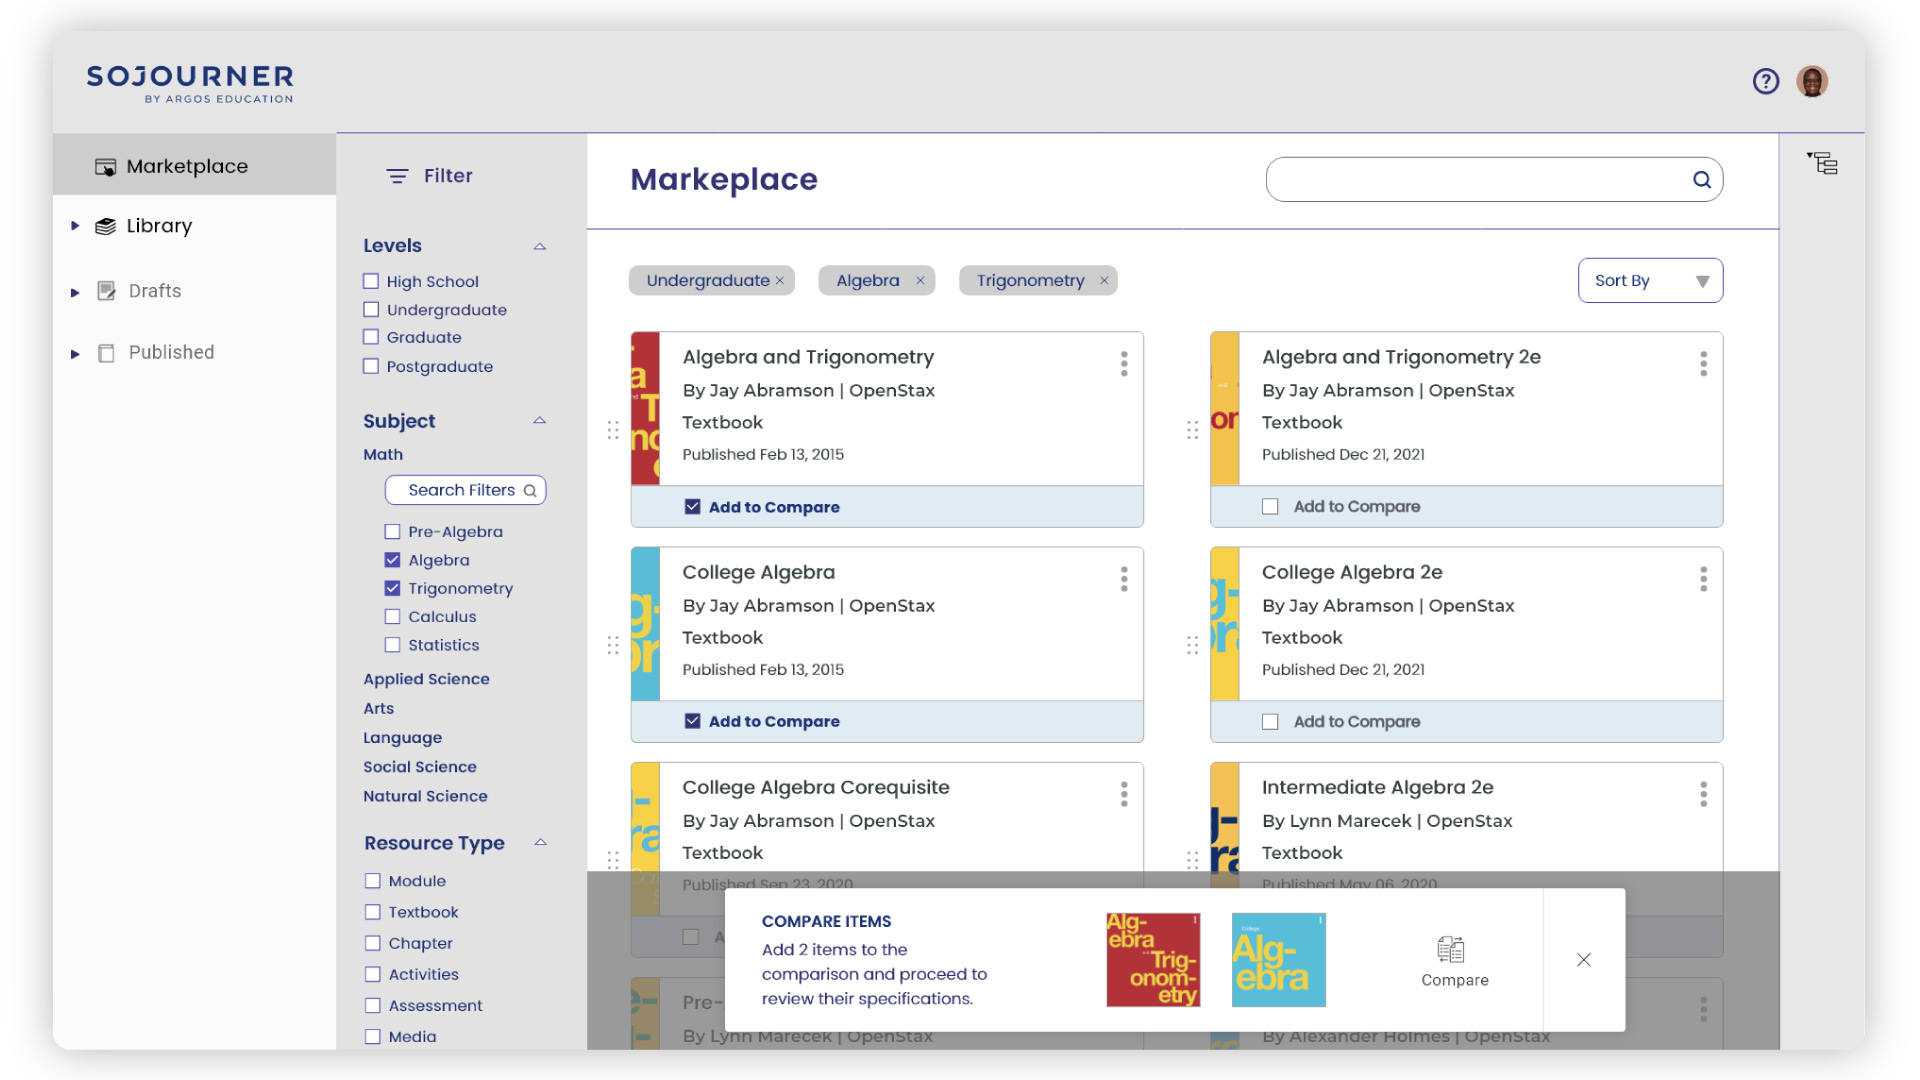
Task: Click the Drafts edit icon
Action: (x=106, y=291)
